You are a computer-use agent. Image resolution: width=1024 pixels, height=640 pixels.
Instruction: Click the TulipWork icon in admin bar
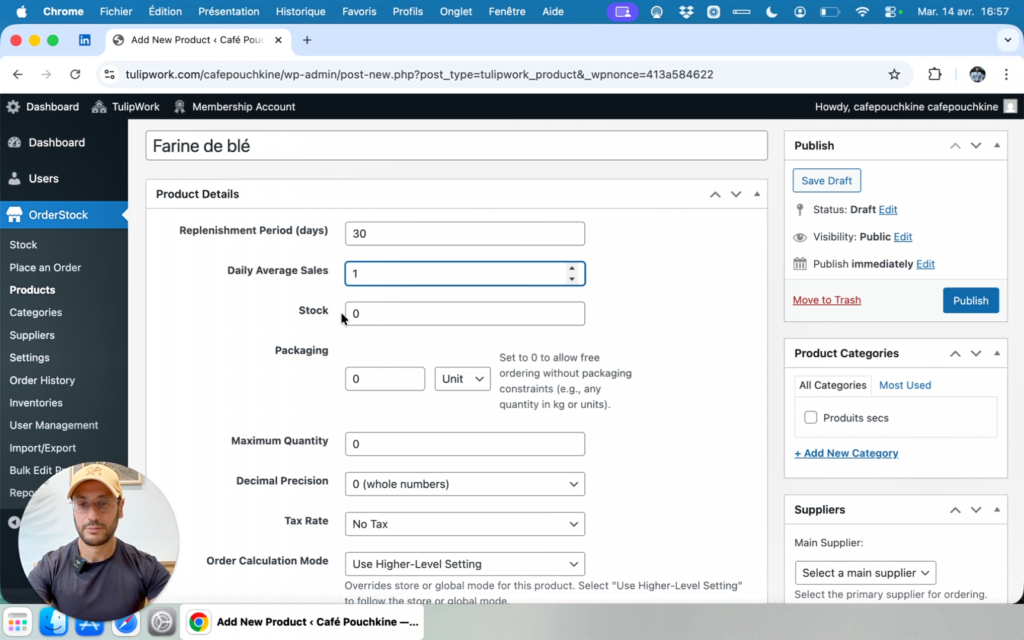(99, 107)
